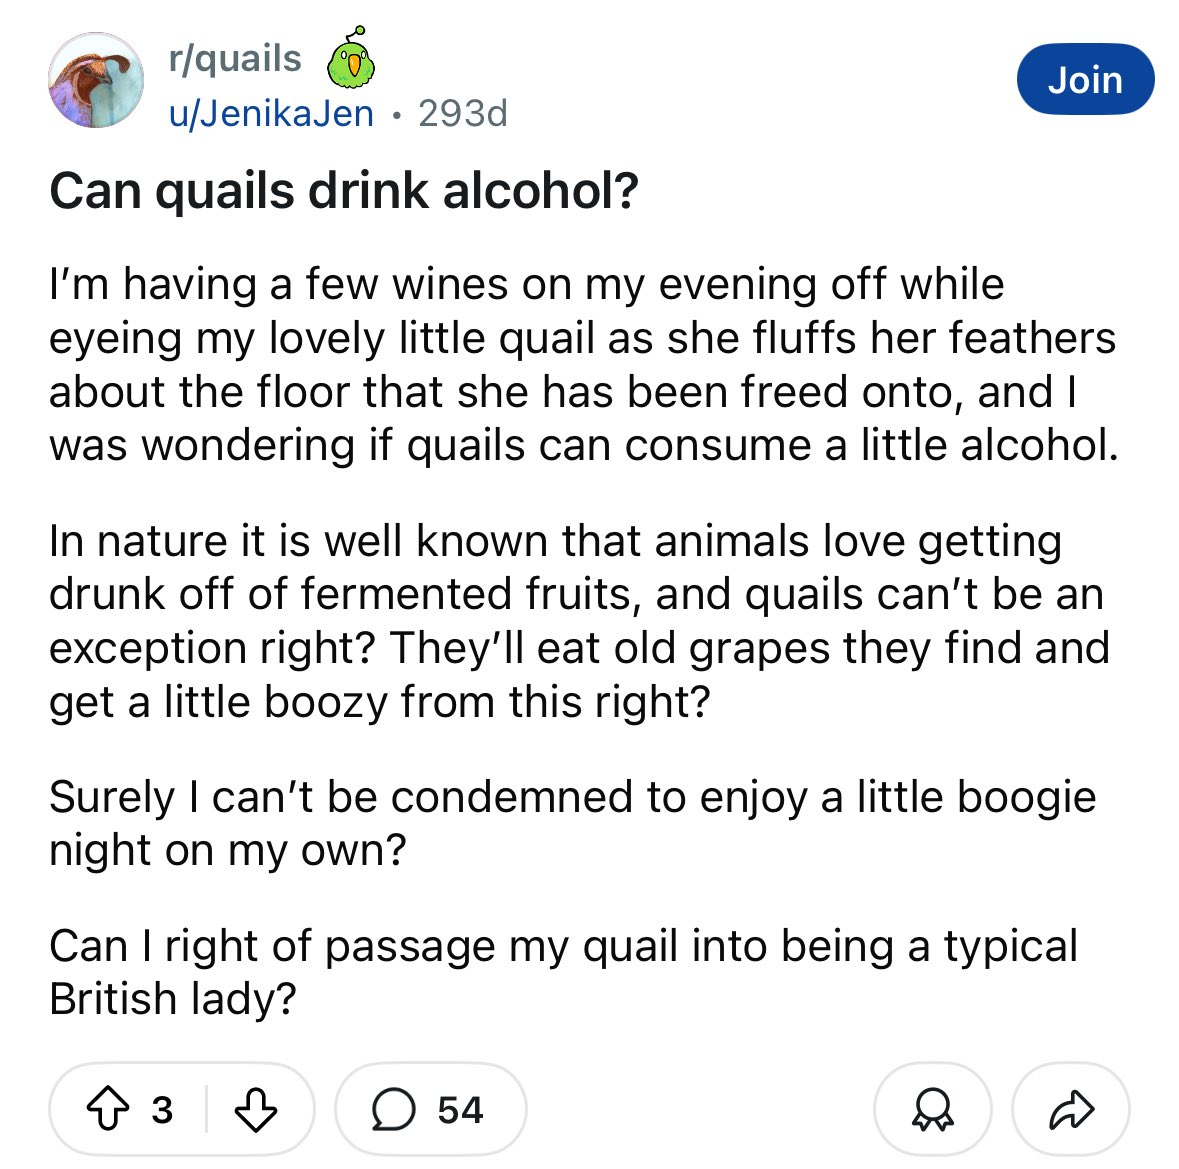Image resolution: width=1179 pixels, height=1169 pixels.
Task: Visit u/JenikaJen's profile
Action: tap(271, 114)
